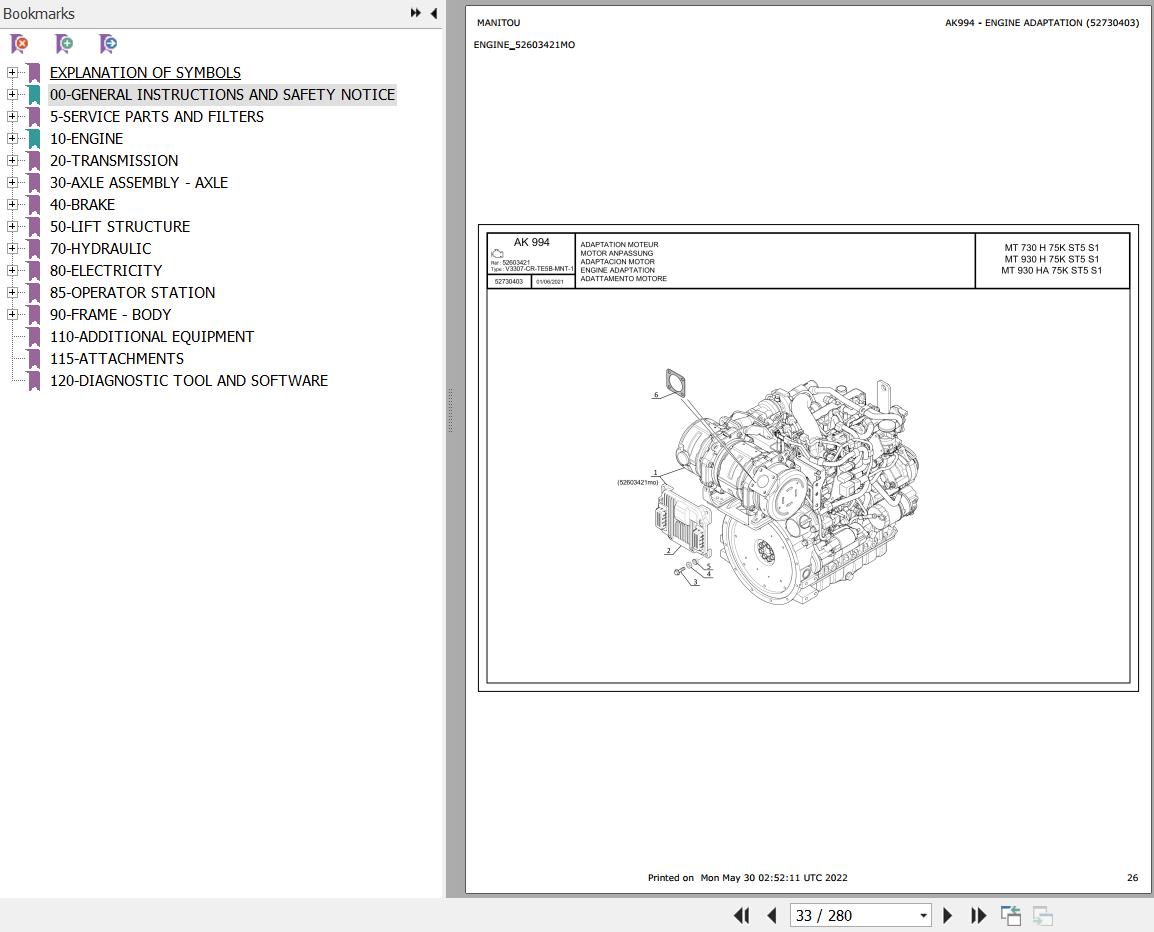Click the ENGINE_52603421MO heading text
This screenshot has height=932, width=1154.
[524, 45]
